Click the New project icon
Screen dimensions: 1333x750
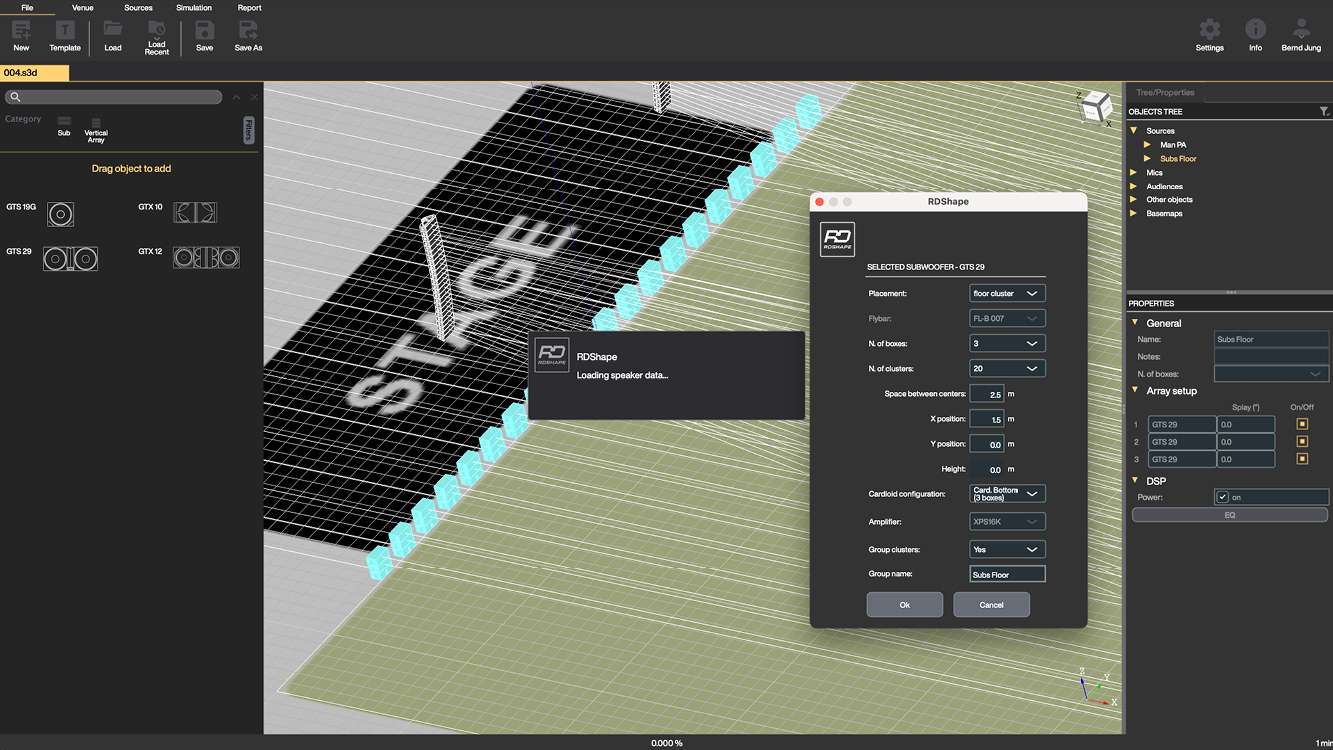pyautogui.click(x=21, y=30)
